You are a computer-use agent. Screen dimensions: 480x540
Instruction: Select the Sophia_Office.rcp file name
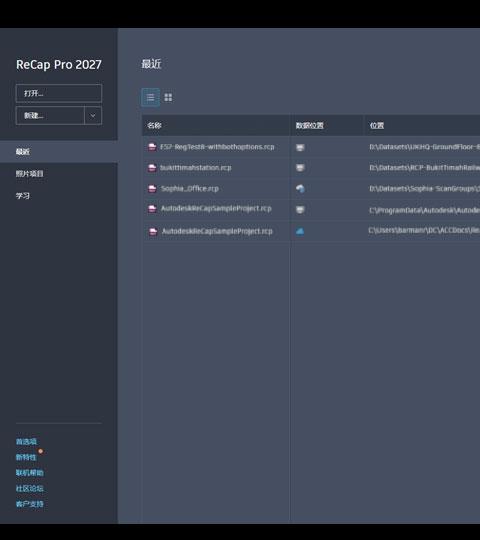pos(190,188)
